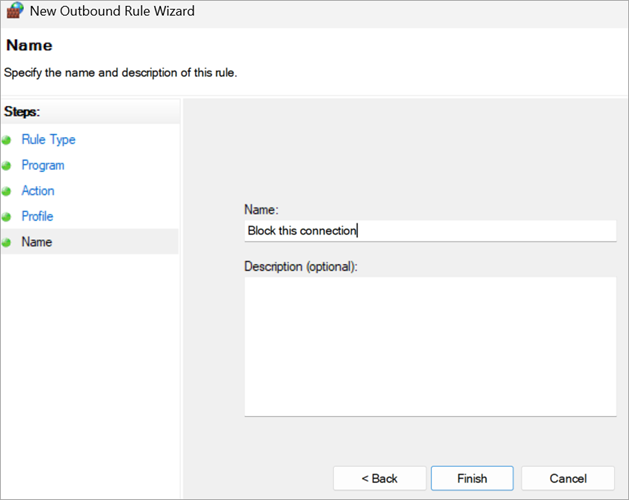The height and width of the screenshot is (500, 629).
Task: Go to the Action step
Action: [x=38, y=191]
